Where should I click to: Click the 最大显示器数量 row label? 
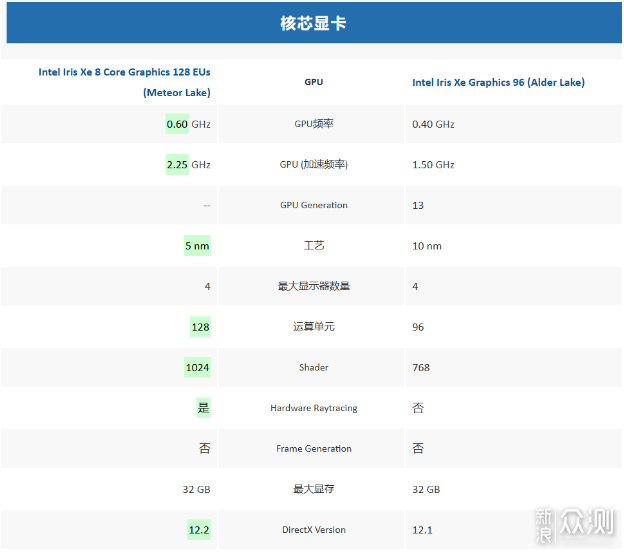point(314,286)
